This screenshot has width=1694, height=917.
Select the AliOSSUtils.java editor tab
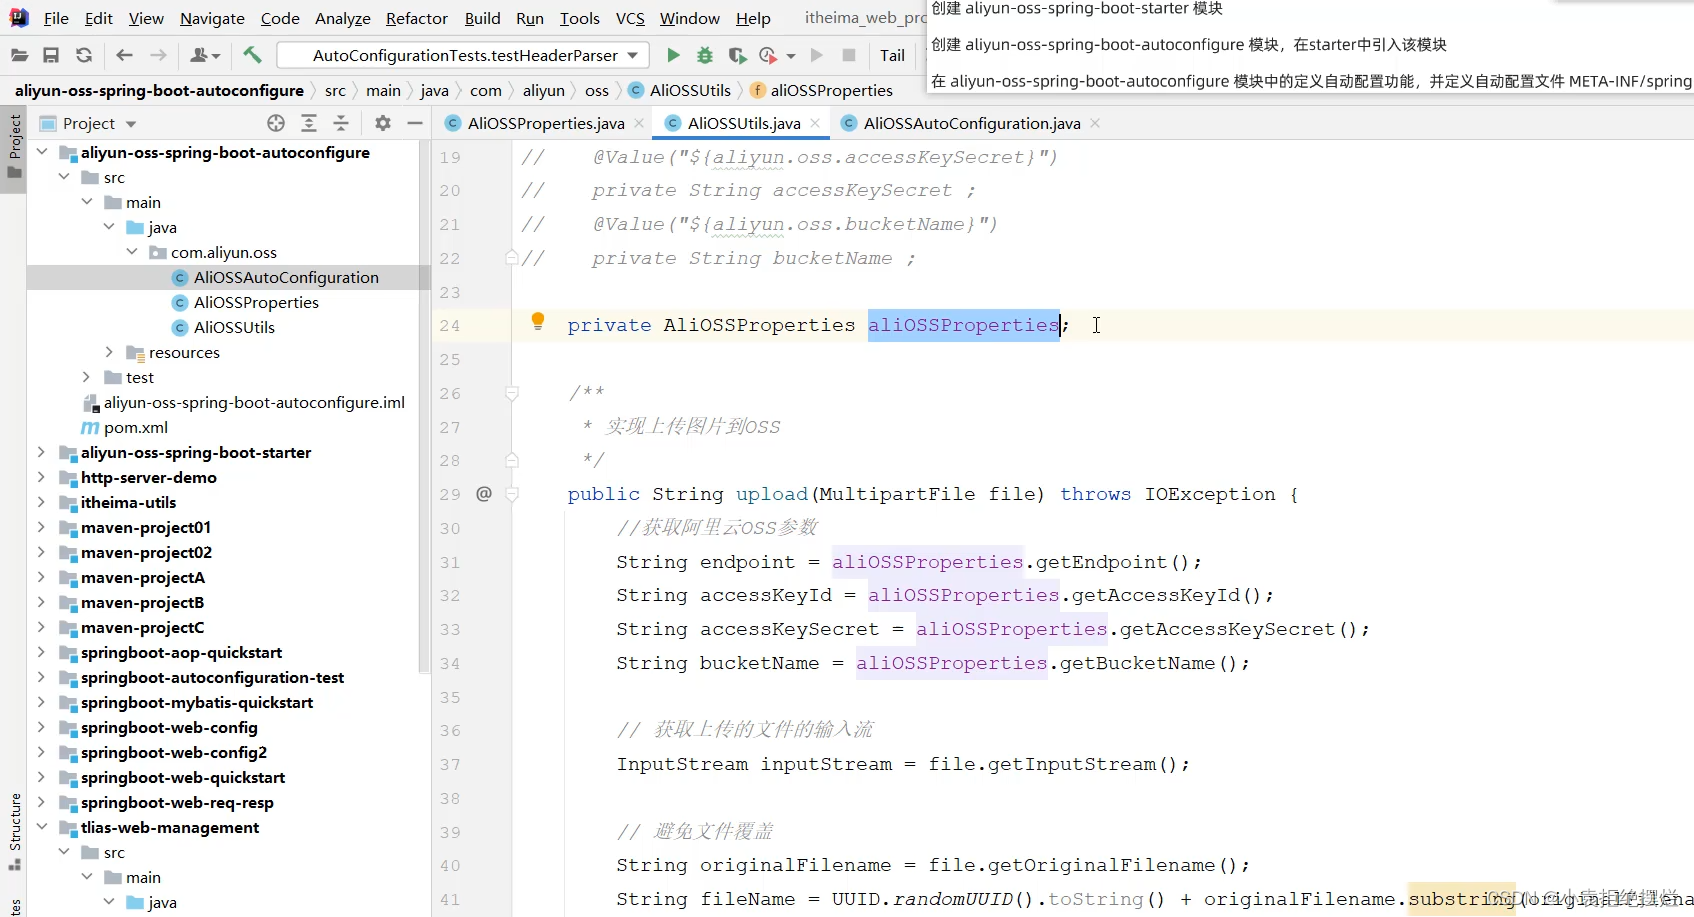[x=744, y=123]
